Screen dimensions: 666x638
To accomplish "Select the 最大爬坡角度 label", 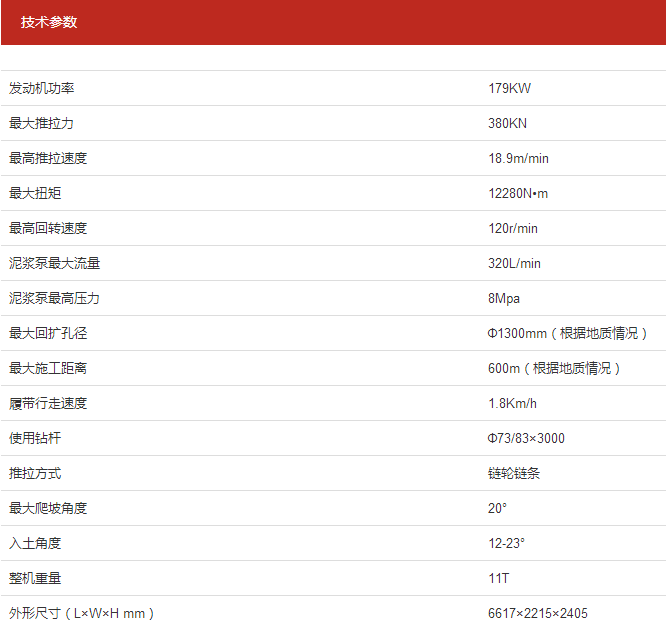I will point(48,508).
